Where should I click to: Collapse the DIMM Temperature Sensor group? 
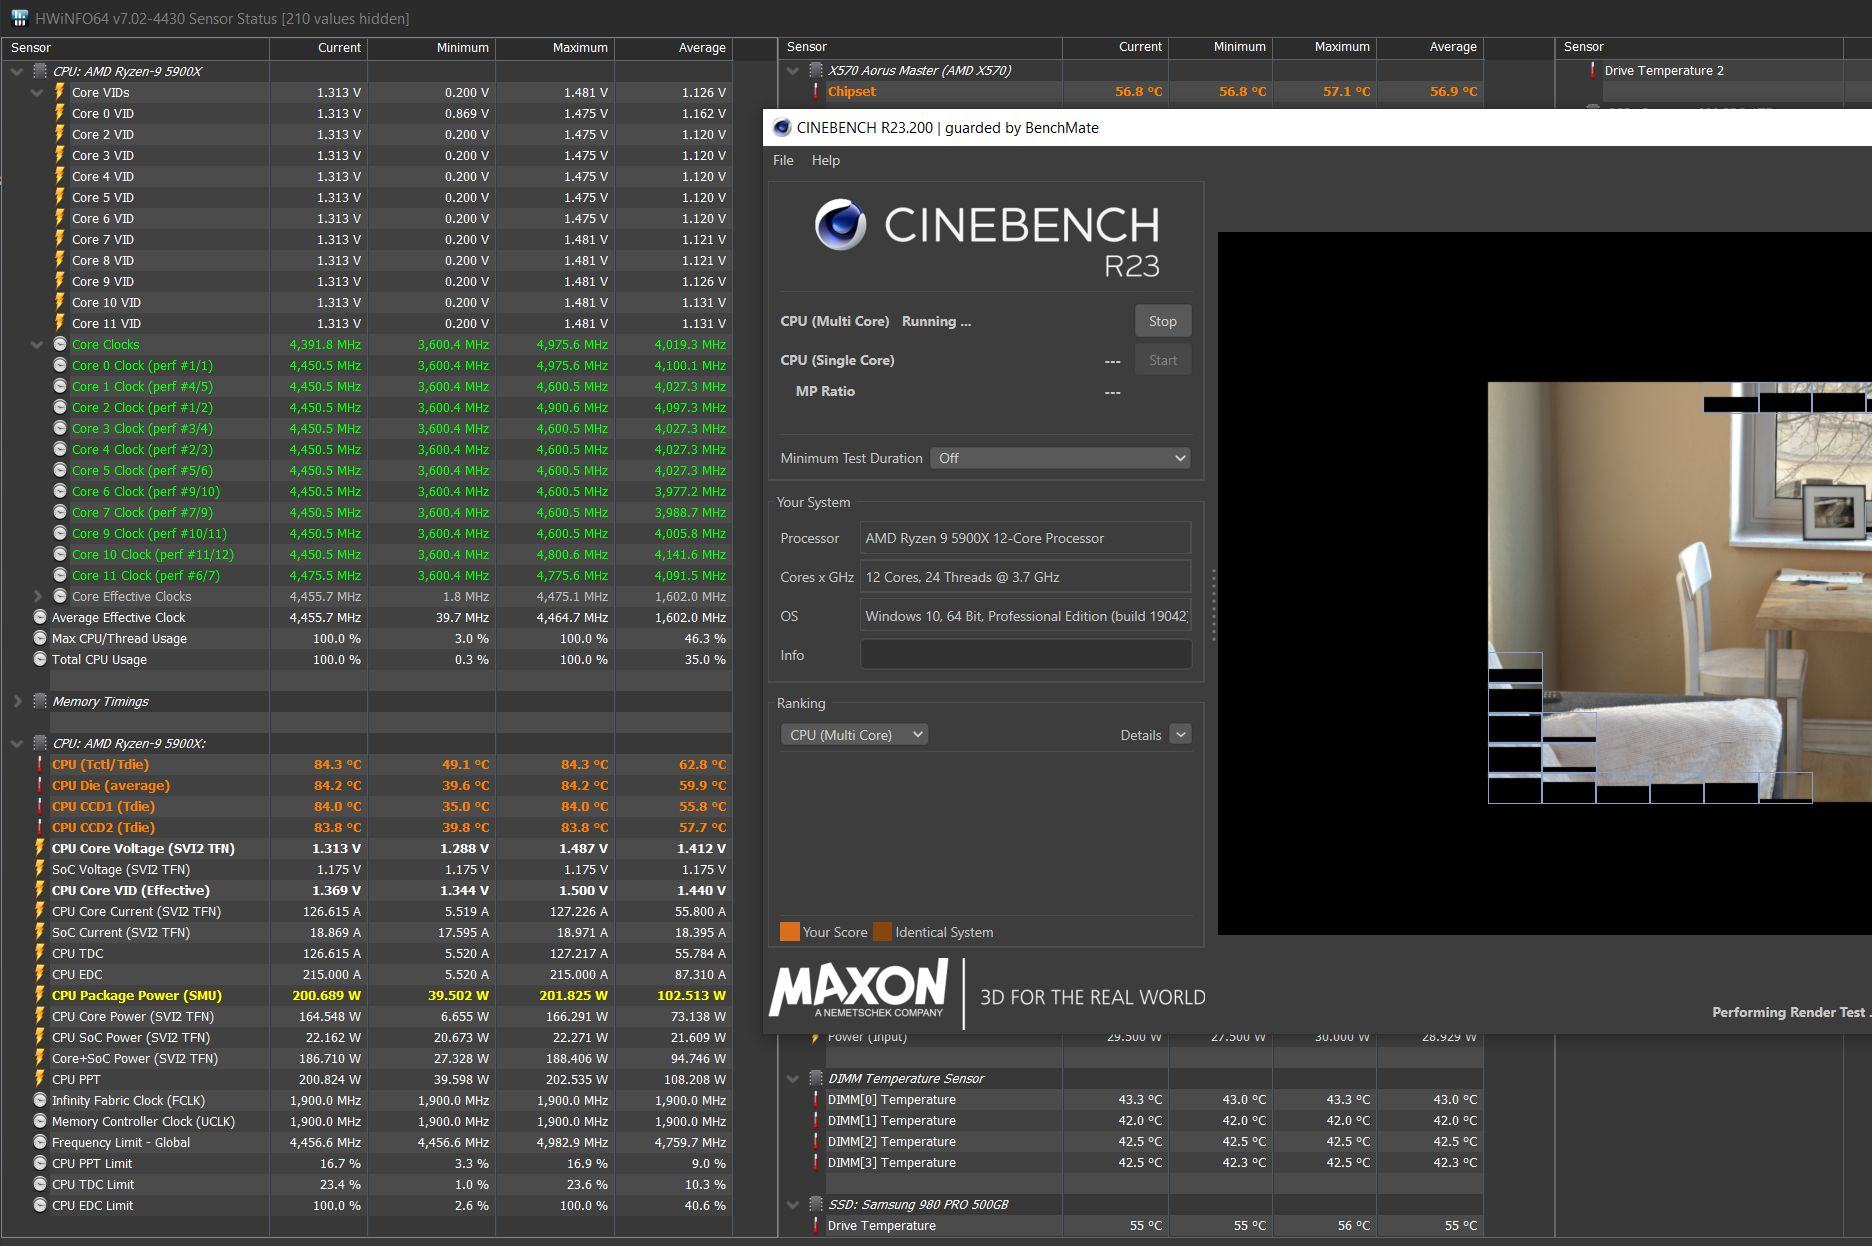(x=793, y=1078)
